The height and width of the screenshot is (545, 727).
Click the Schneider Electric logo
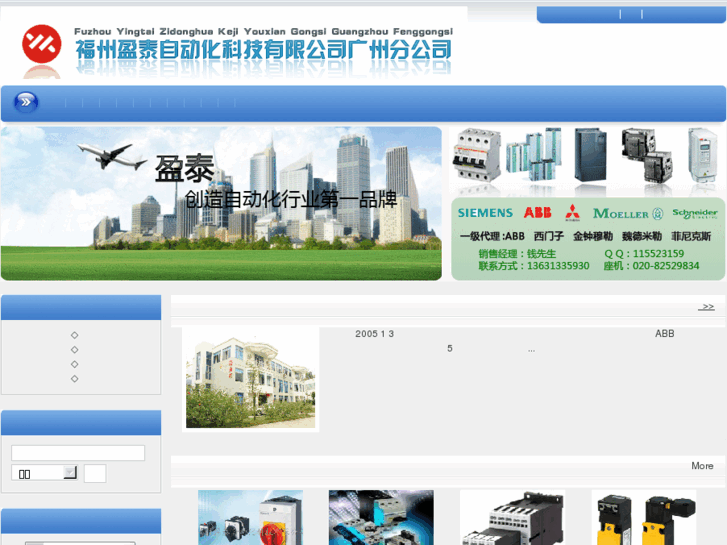695,213
